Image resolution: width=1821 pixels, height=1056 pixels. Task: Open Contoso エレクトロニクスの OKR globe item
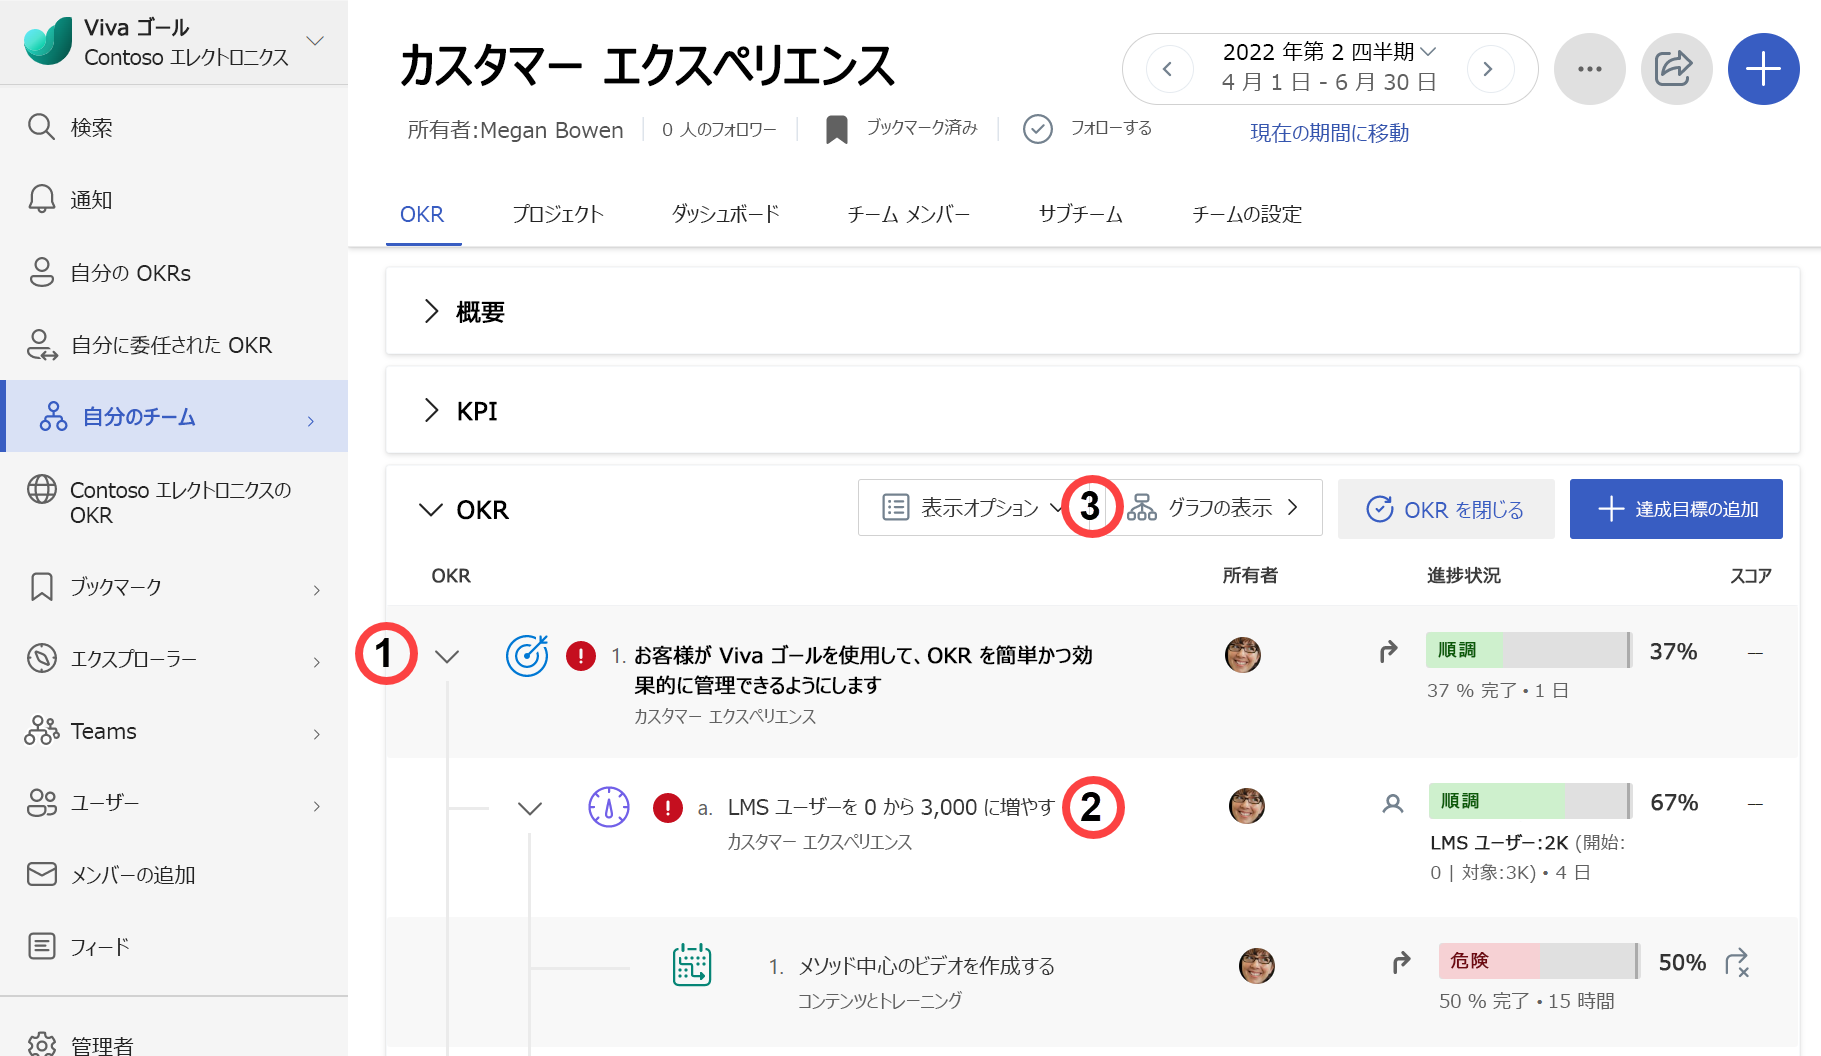point(174,502)
